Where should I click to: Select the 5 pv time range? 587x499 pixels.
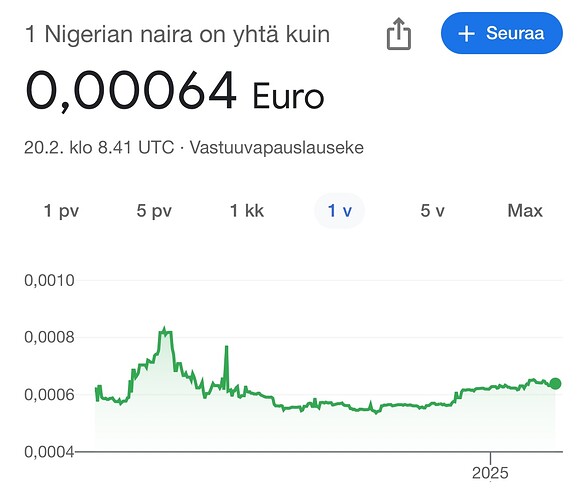(x=154, y=211)
